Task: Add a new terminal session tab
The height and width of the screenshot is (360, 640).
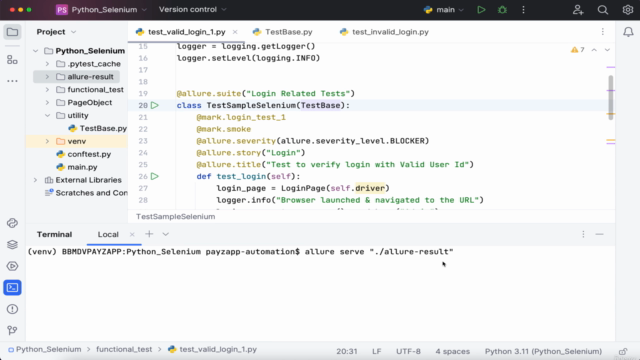Action: point(149,234)
